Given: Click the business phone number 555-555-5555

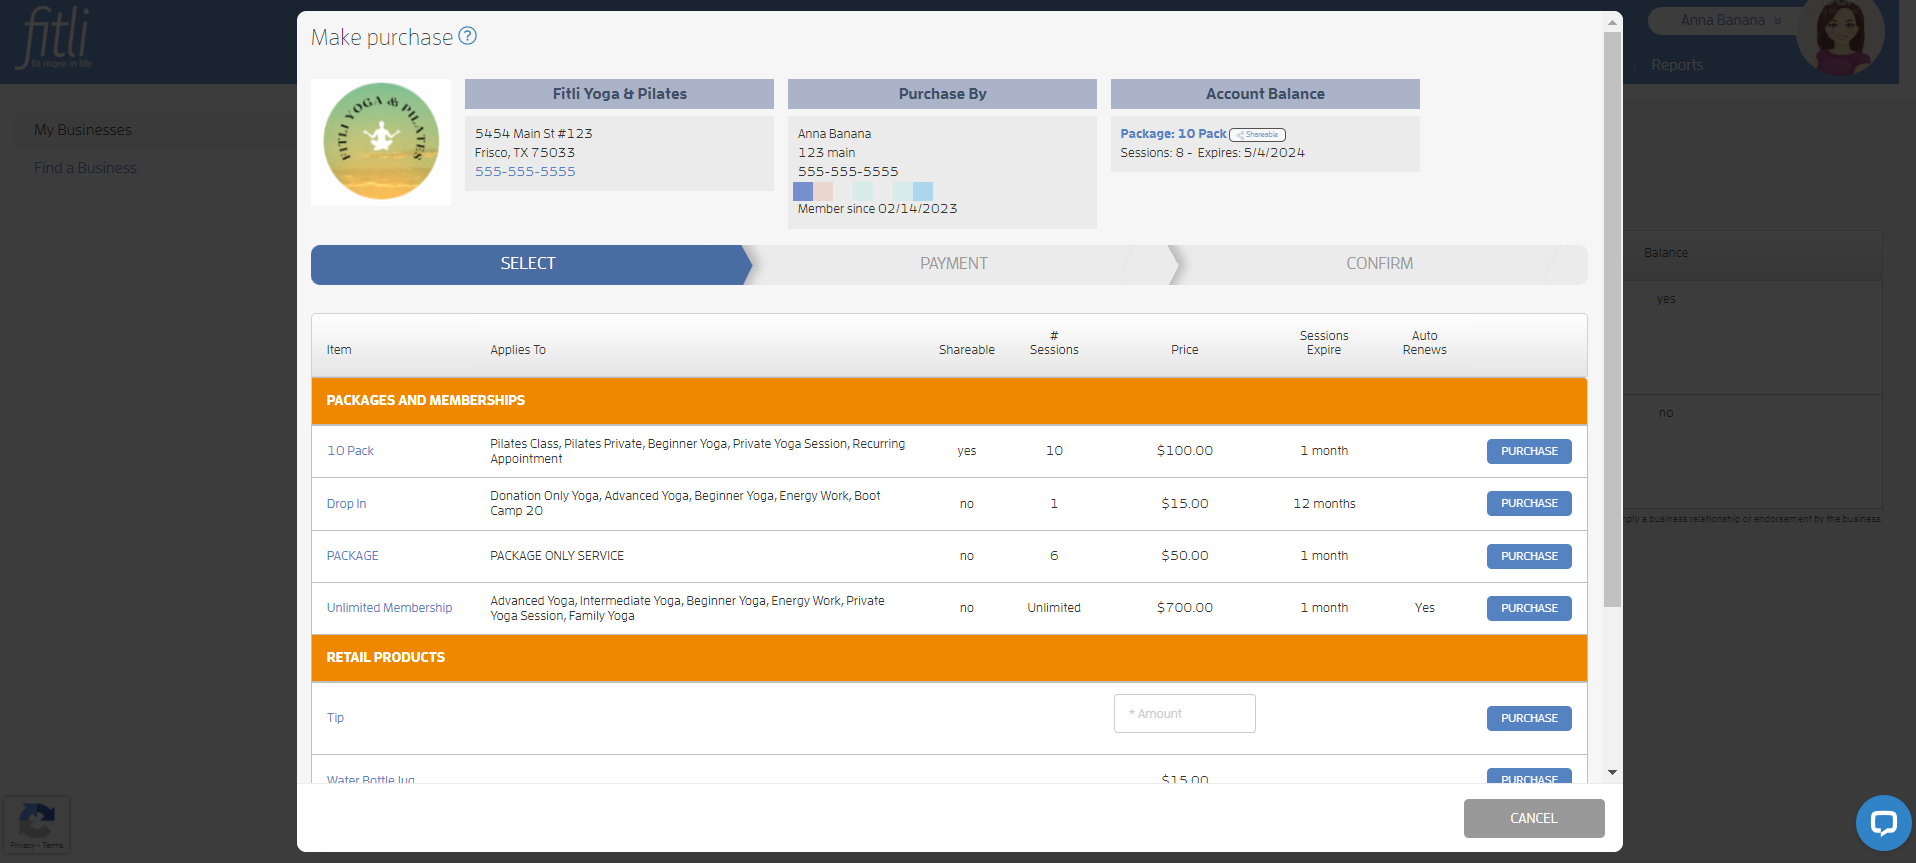Looking at the screenshot, I should pyautogui.click(x=525, y=172).
